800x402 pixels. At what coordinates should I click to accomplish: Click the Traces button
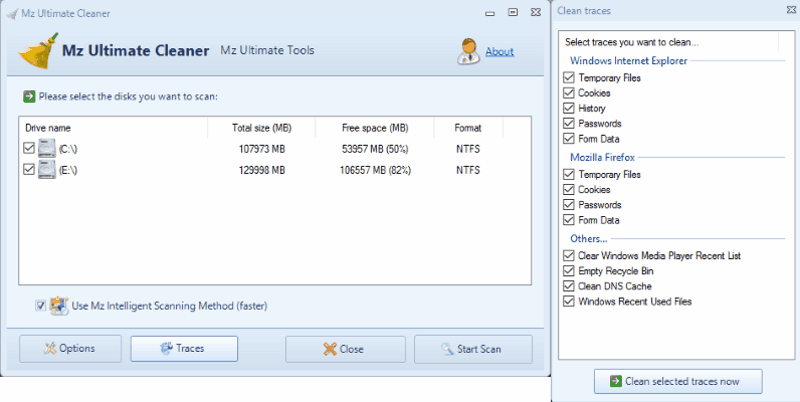[x=184, y=349]
